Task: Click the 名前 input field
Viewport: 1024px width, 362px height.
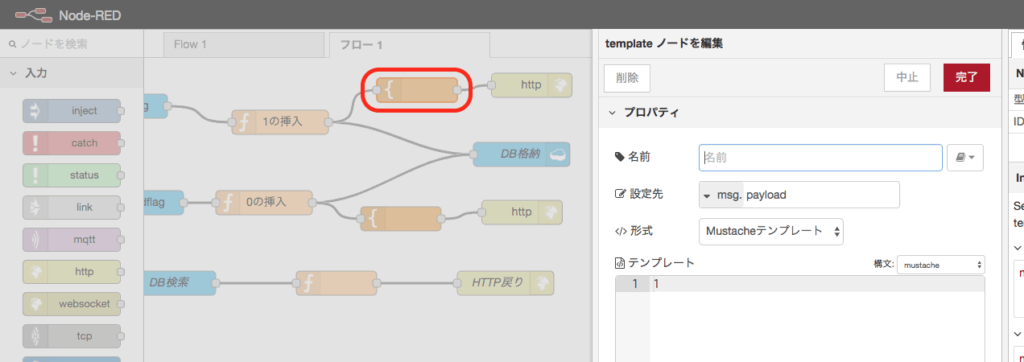Action: (x=820, y=157)
